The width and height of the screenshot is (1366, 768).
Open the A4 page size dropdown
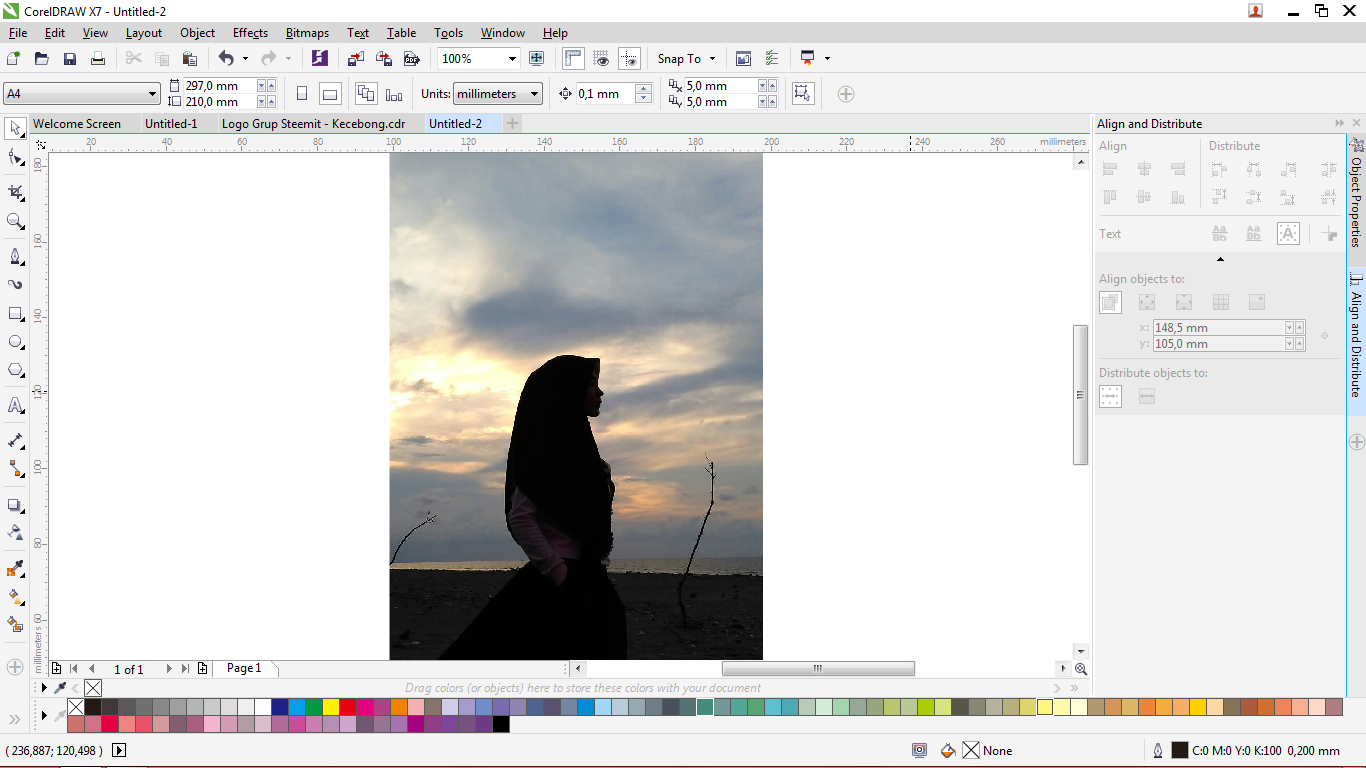[152, 94]
